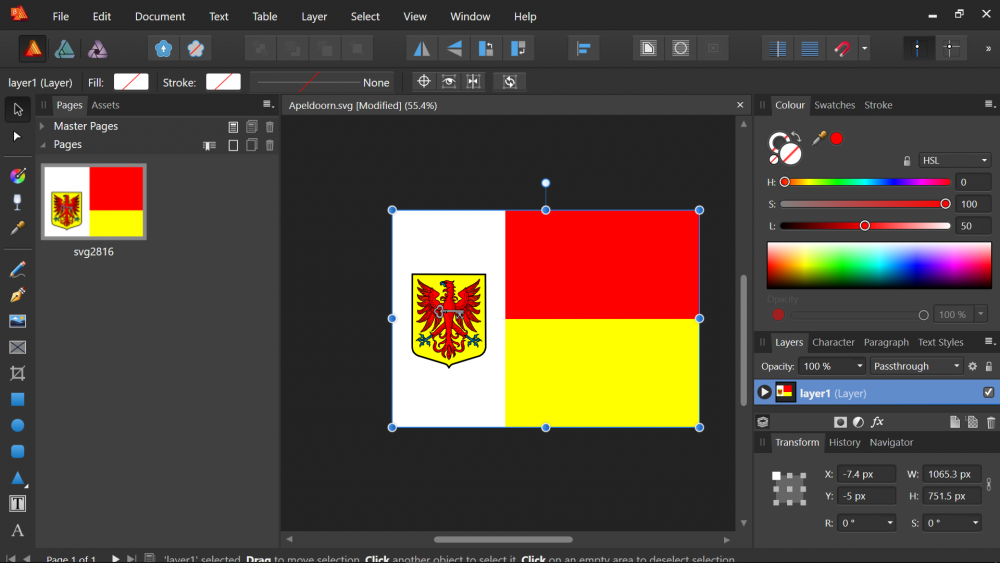Click the Layer Effects fx icon
The width and height of the screenshot is (1000, 563).
pyautogui.click(x=878, y=421)
